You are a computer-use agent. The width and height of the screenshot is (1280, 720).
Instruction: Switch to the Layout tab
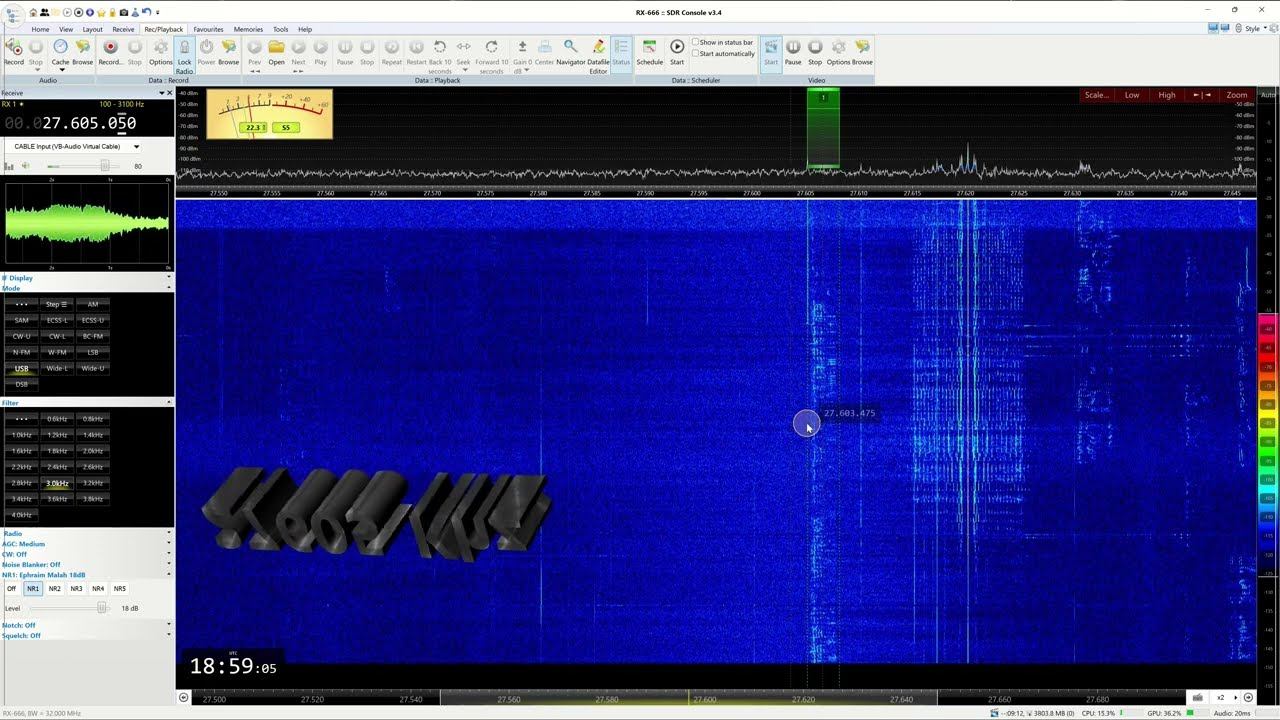point(92,29)
